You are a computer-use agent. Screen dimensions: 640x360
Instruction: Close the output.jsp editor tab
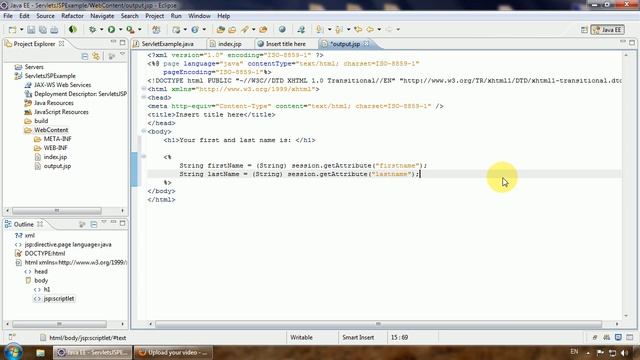coord(366,43)
